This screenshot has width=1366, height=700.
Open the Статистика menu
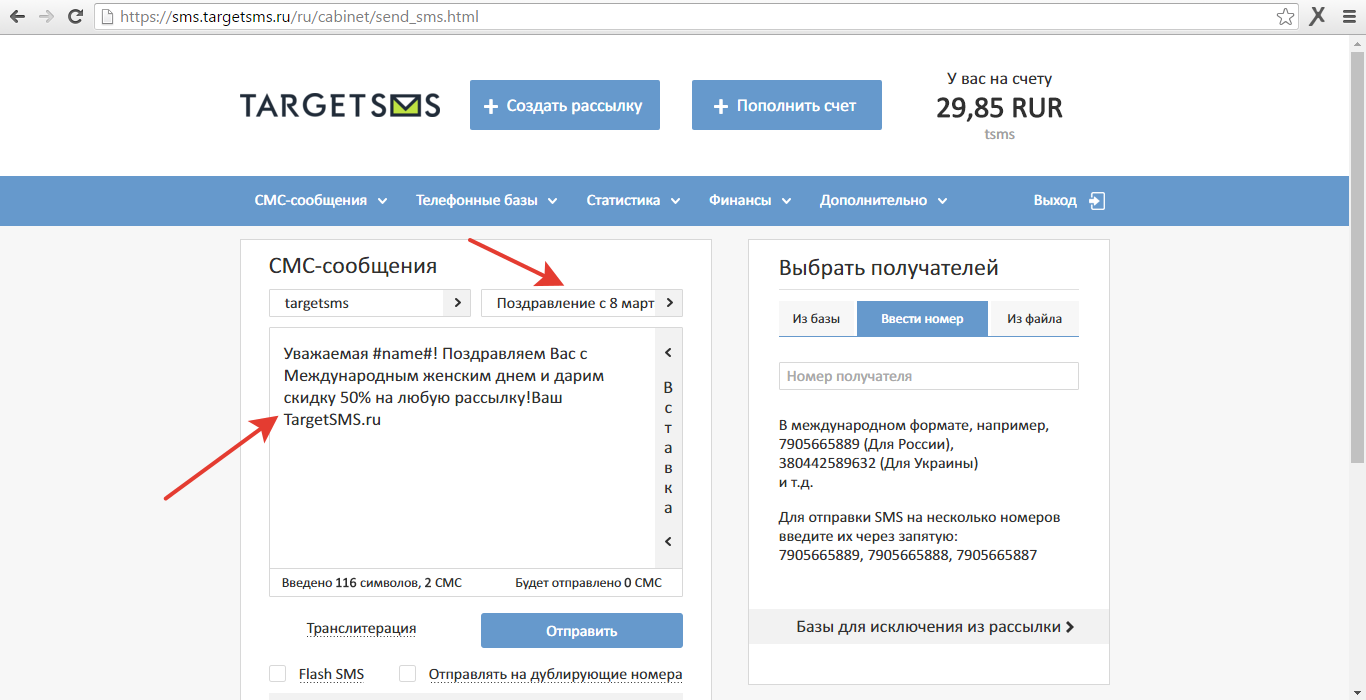633,200
